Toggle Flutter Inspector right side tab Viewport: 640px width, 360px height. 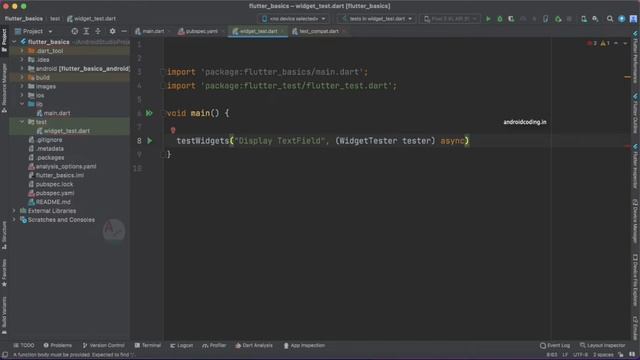(636, 166)
